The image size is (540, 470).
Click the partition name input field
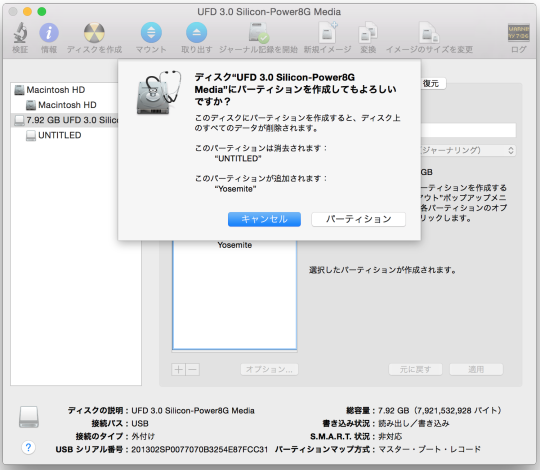468,130
